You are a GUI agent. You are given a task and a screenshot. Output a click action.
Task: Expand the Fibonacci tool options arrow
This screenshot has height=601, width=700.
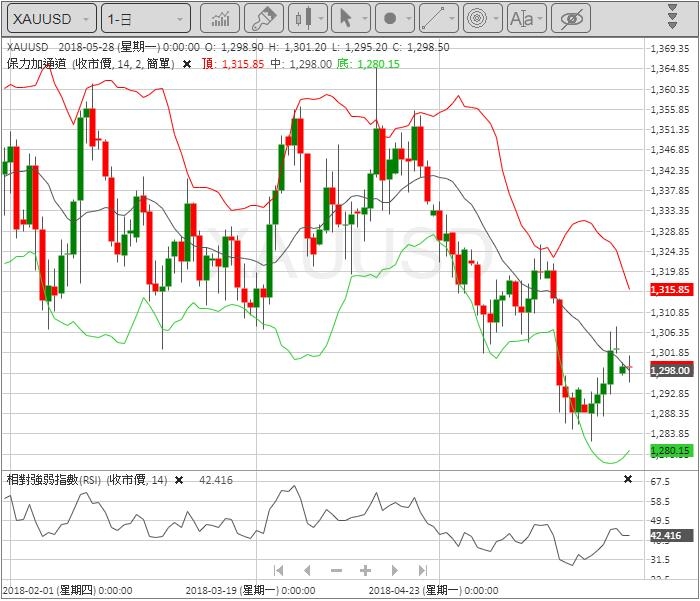[496, 19]
